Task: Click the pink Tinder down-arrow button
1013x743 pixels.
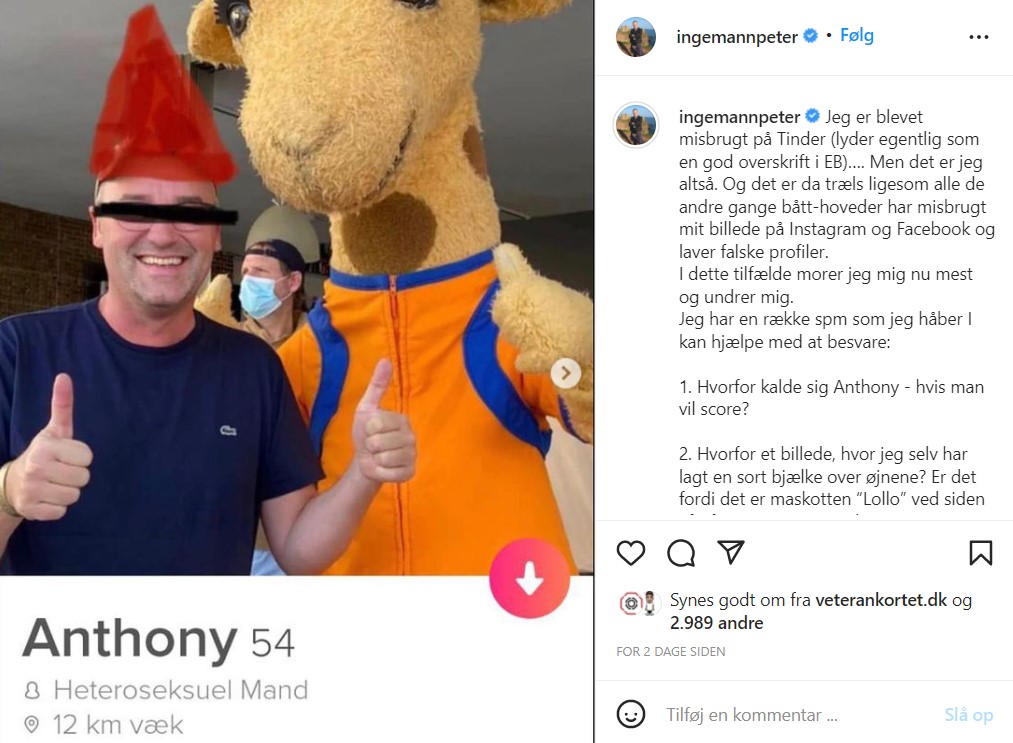Action: 529,578
